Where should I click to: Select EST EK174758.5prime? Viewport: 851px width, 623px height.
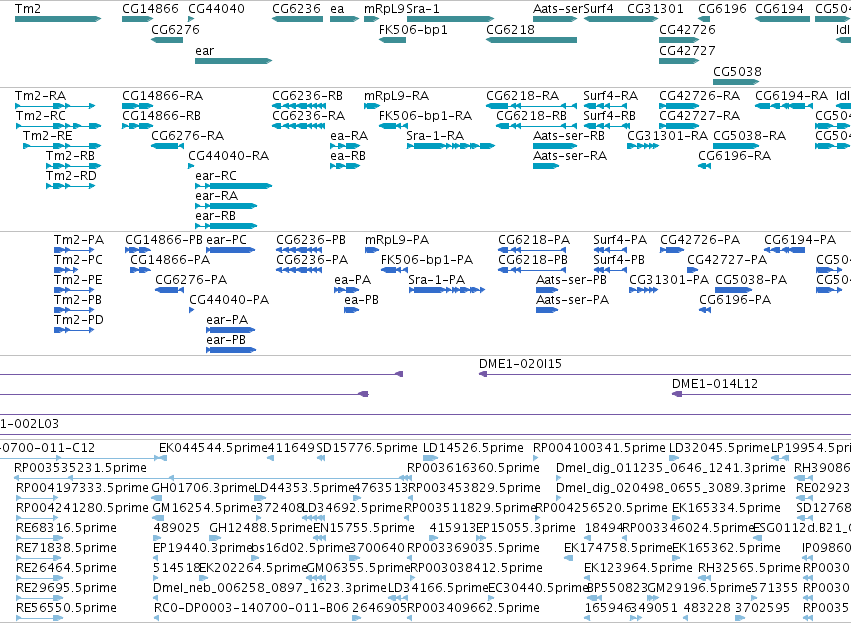[567, 558]
